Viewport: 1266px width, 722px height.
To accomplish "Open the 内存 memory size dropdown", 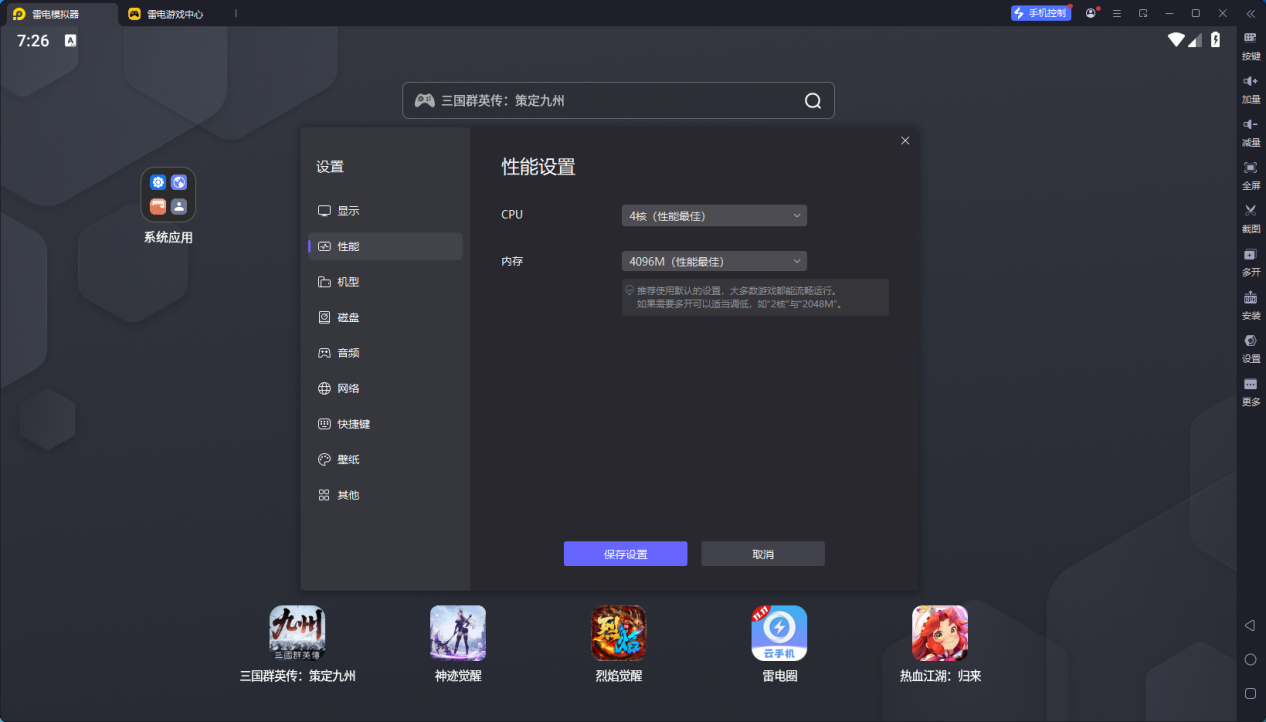I will (x=713, y=261).
